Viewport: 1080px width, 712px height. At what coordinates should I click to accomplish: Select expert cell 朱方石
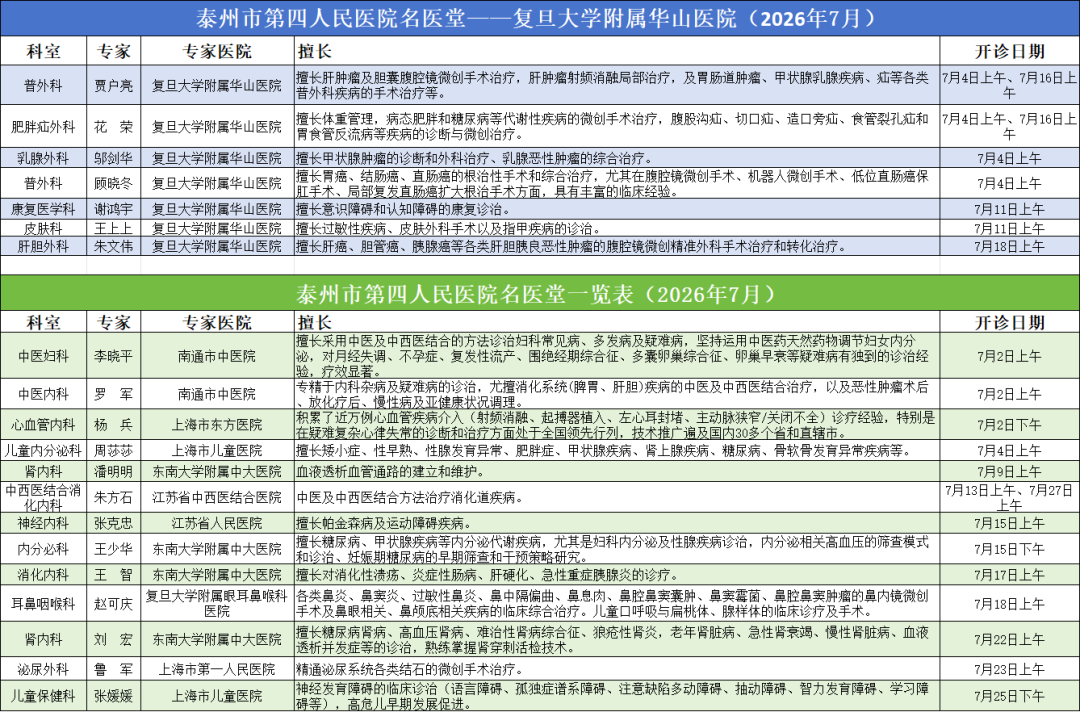pos(114,497)
